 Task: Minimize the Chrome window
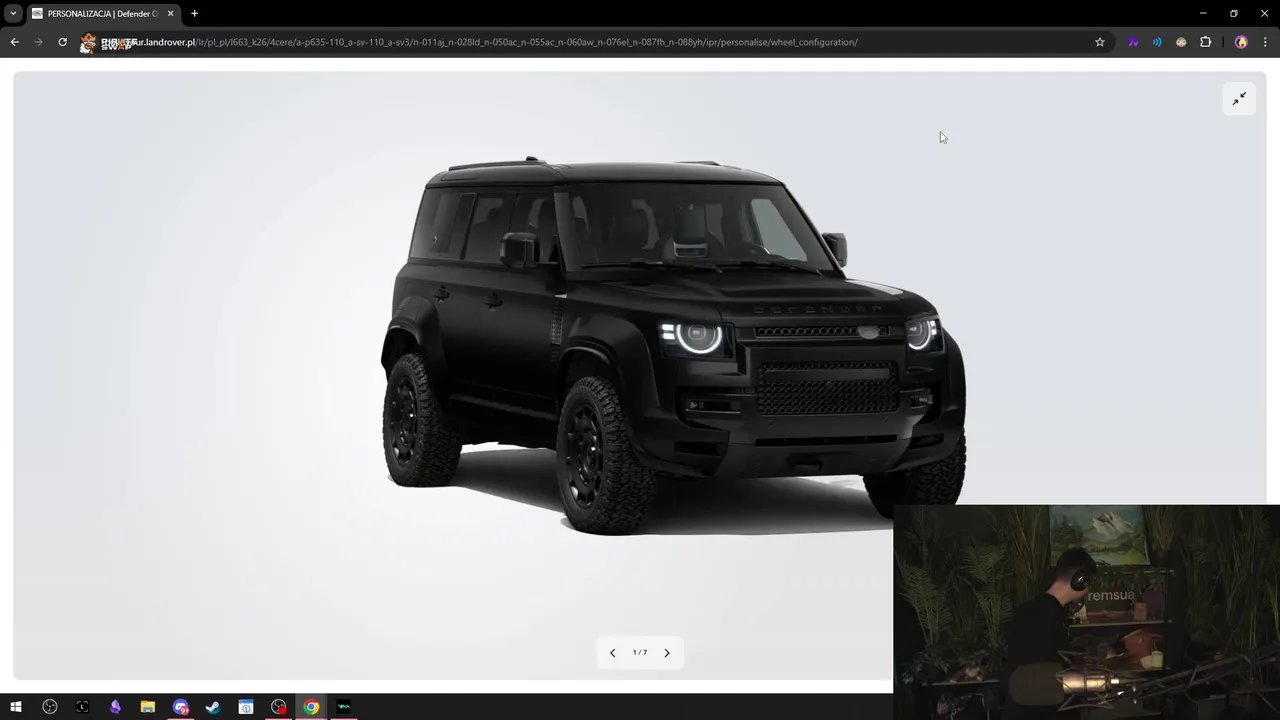(x=1203, y=13)
